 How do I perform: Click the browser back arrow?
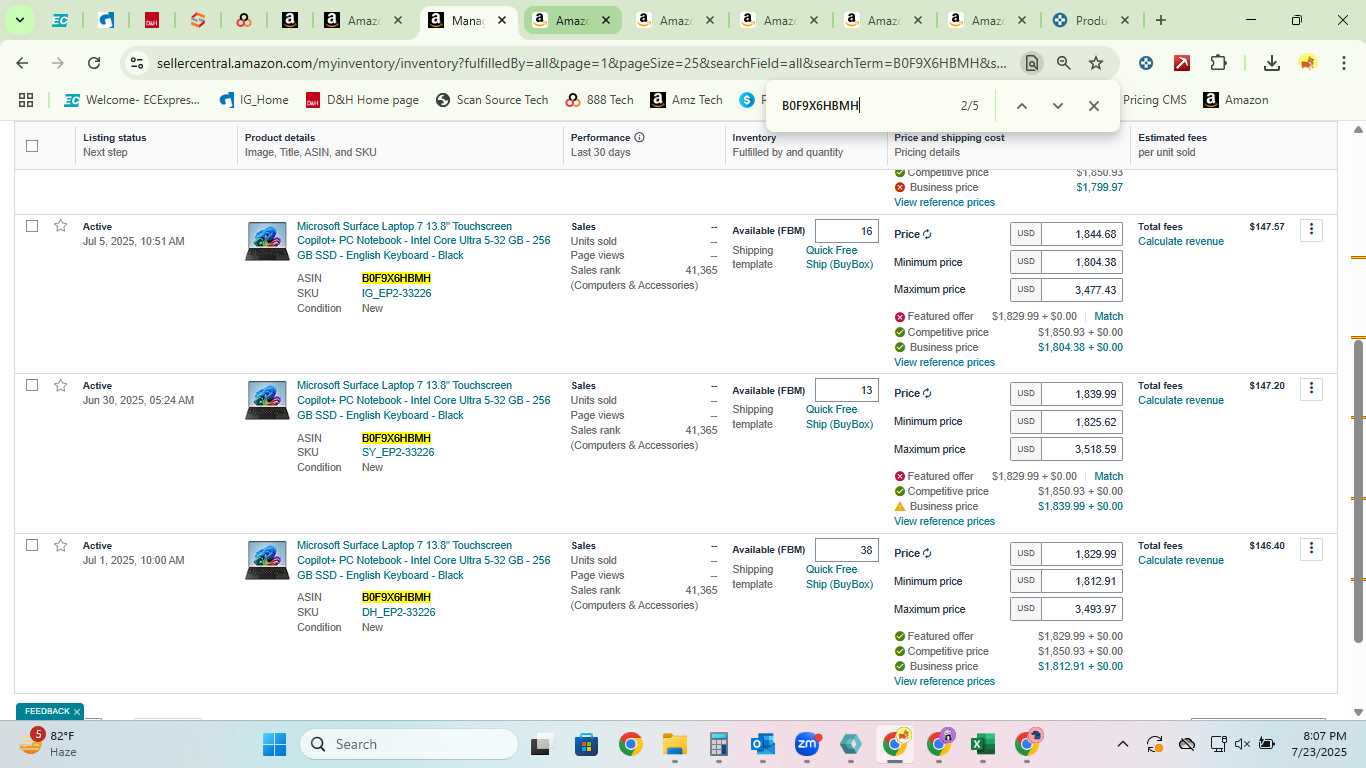tap(22, 63)
